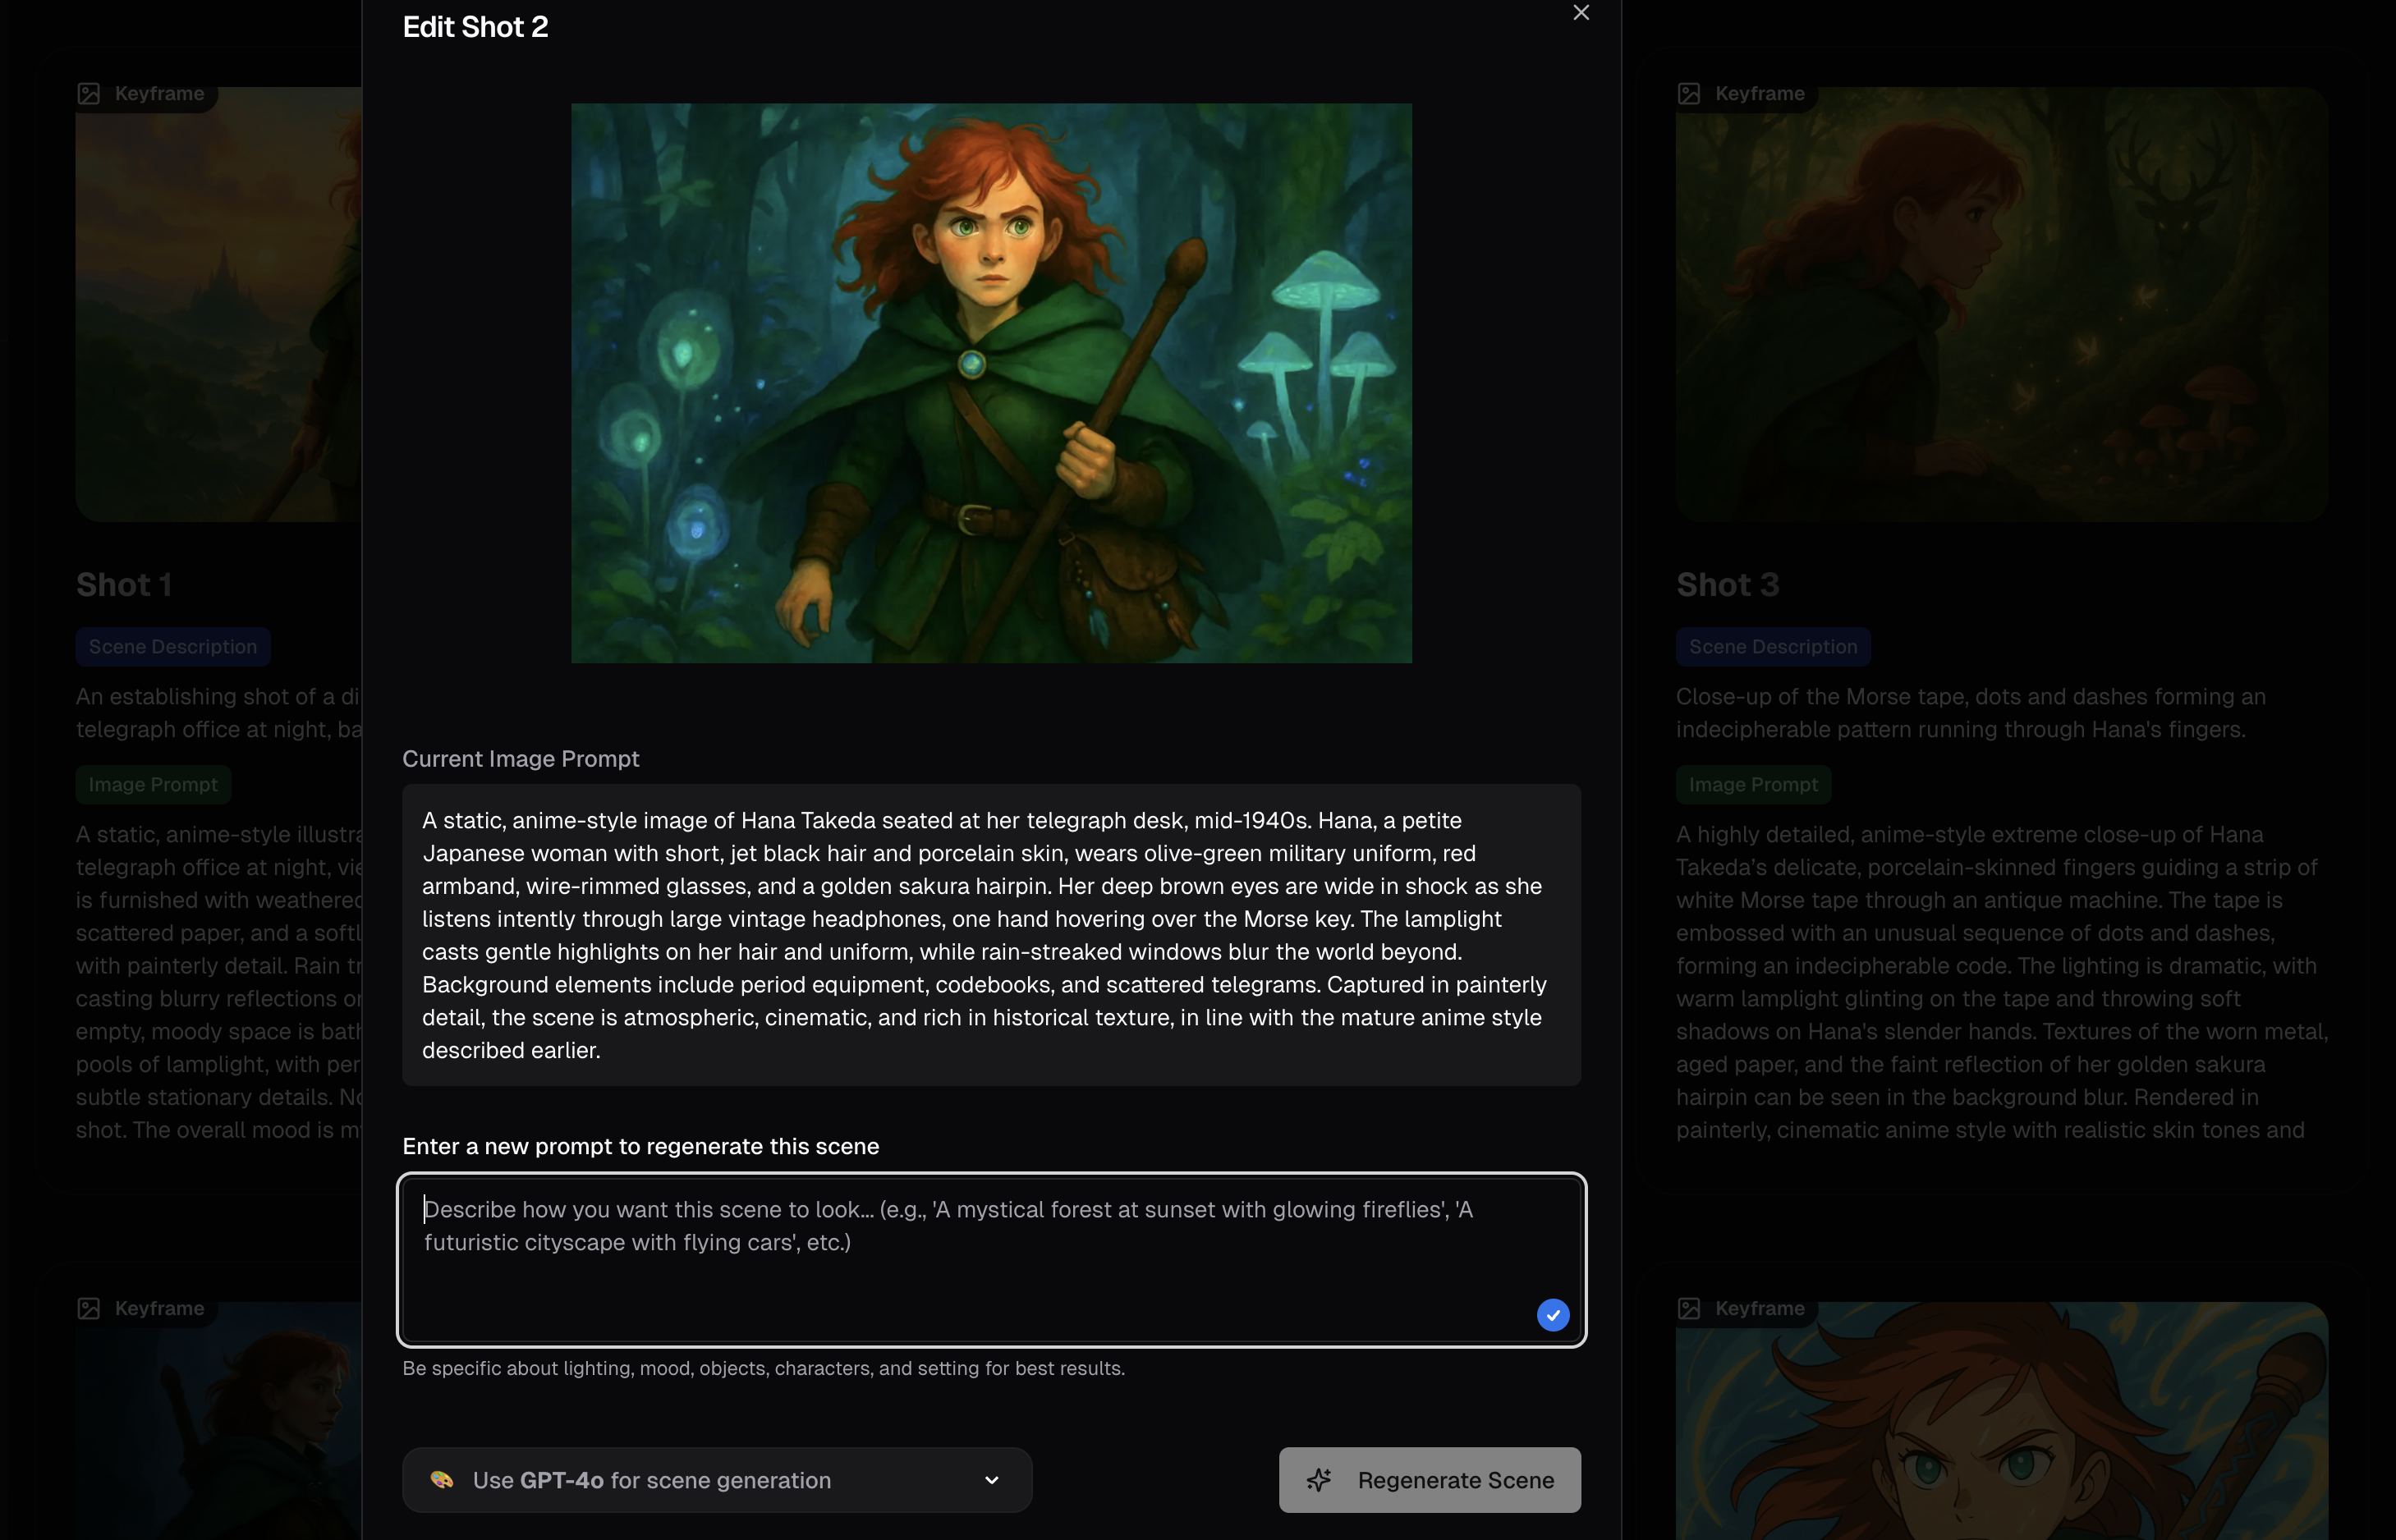Click the Keyframe label on bottom-left card
This screenshot has width=2396, height=1540.
[x=159, y=1308]
